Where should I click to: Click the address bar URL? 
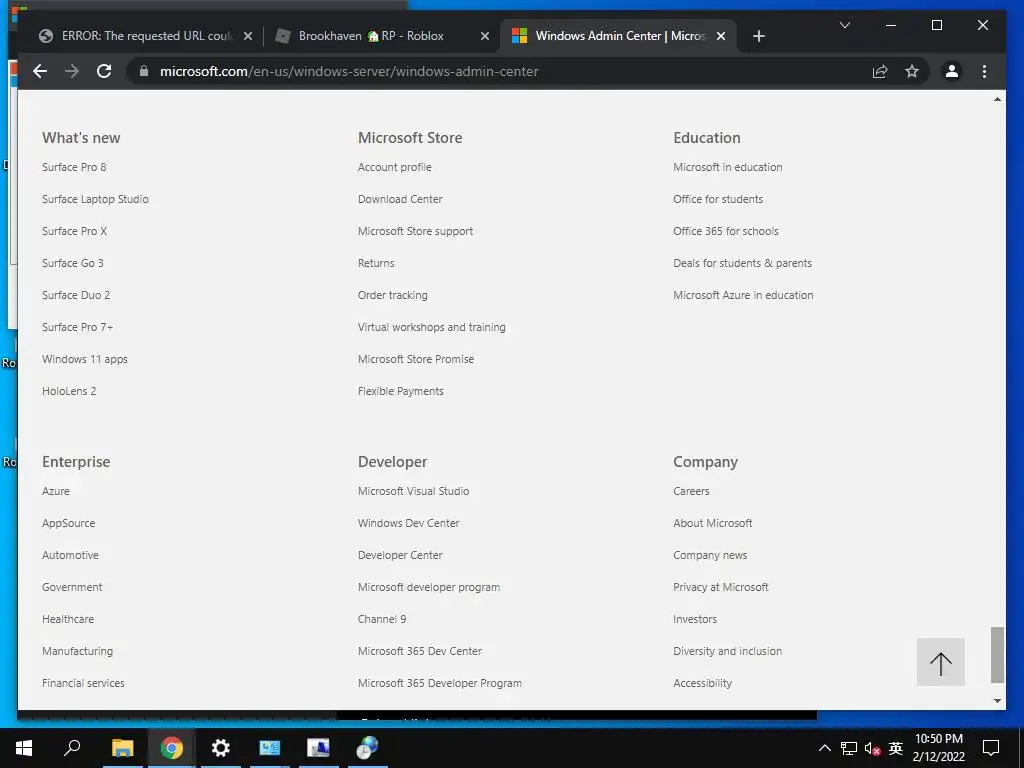pyautogui.click(x=349, y=71)
